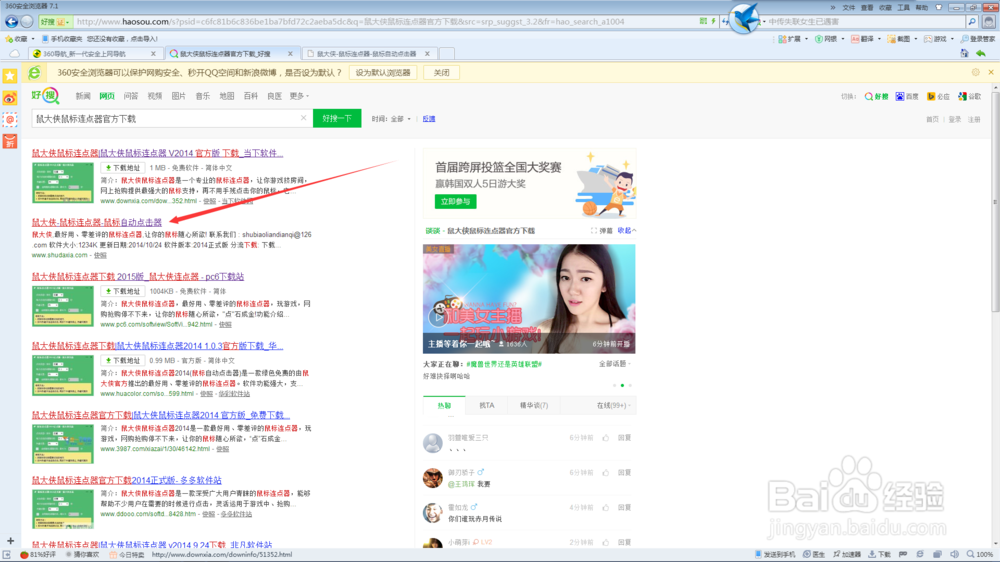The width and height of the screenshot is (1000, 562).
Task: Open the skin shirt icon in title bar
Action: [x=939, y=8]
